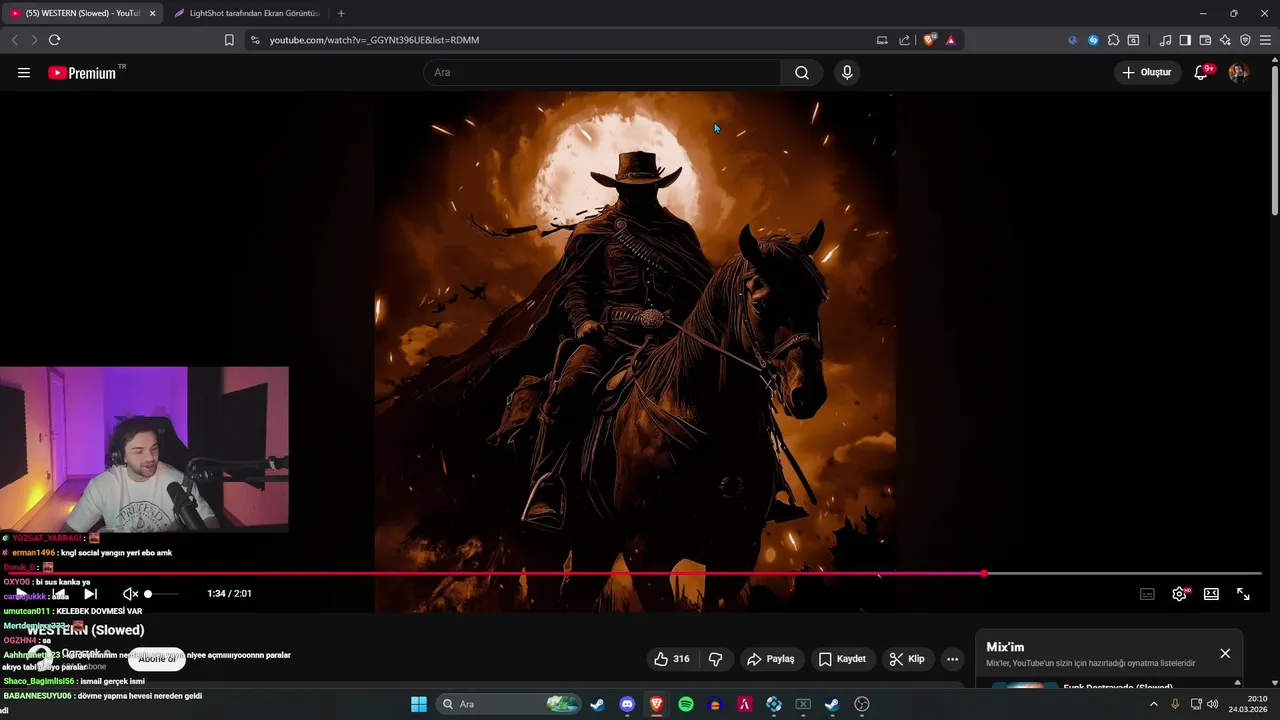Go to YouTube Premium home logo
The width and height of the screenshot is (1280, 720).
click(x=82, y=73)
